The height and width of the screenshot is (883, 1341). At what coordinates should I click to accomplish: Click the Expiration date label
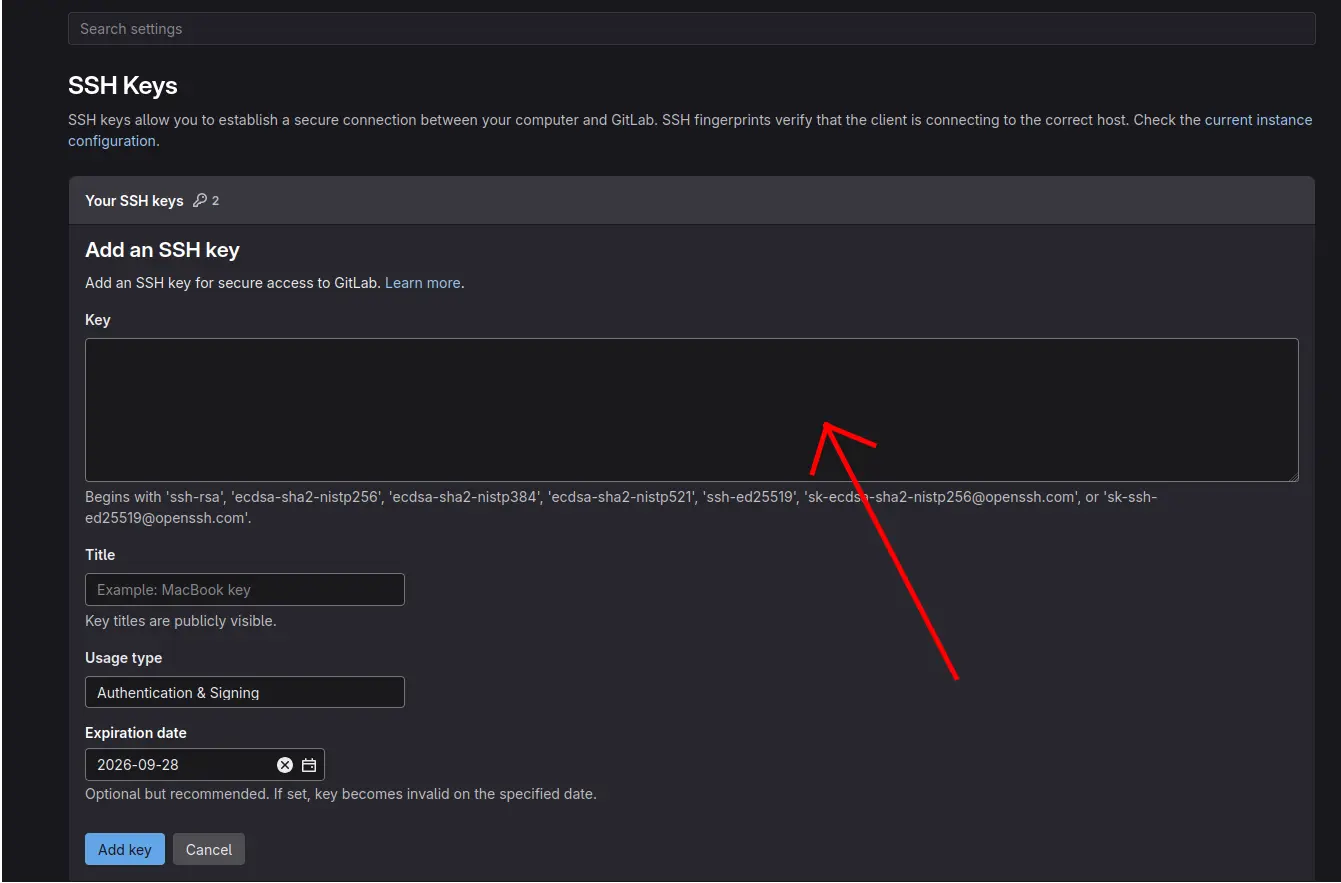point(136,733)
